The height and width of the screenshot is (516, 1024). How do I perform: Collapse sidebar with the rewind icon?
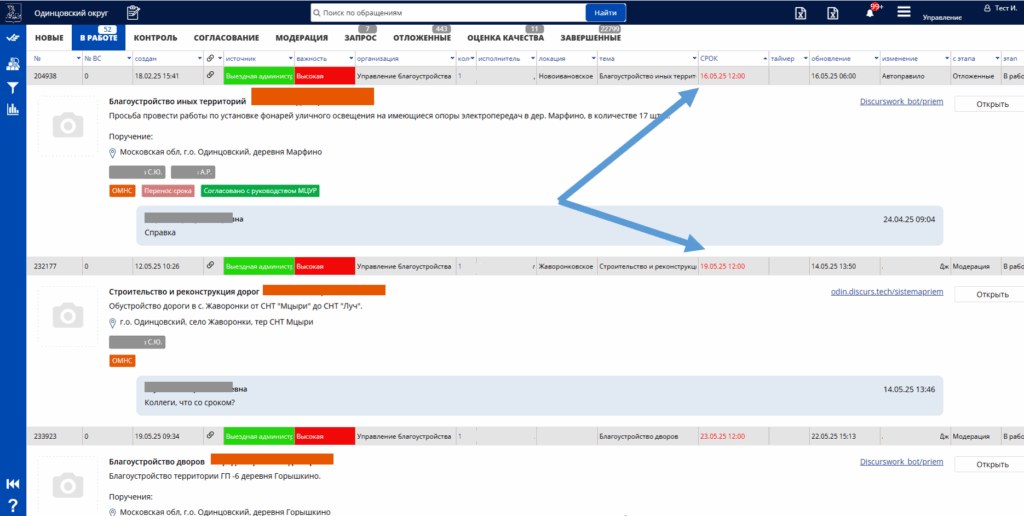click(x=12, y=483)
